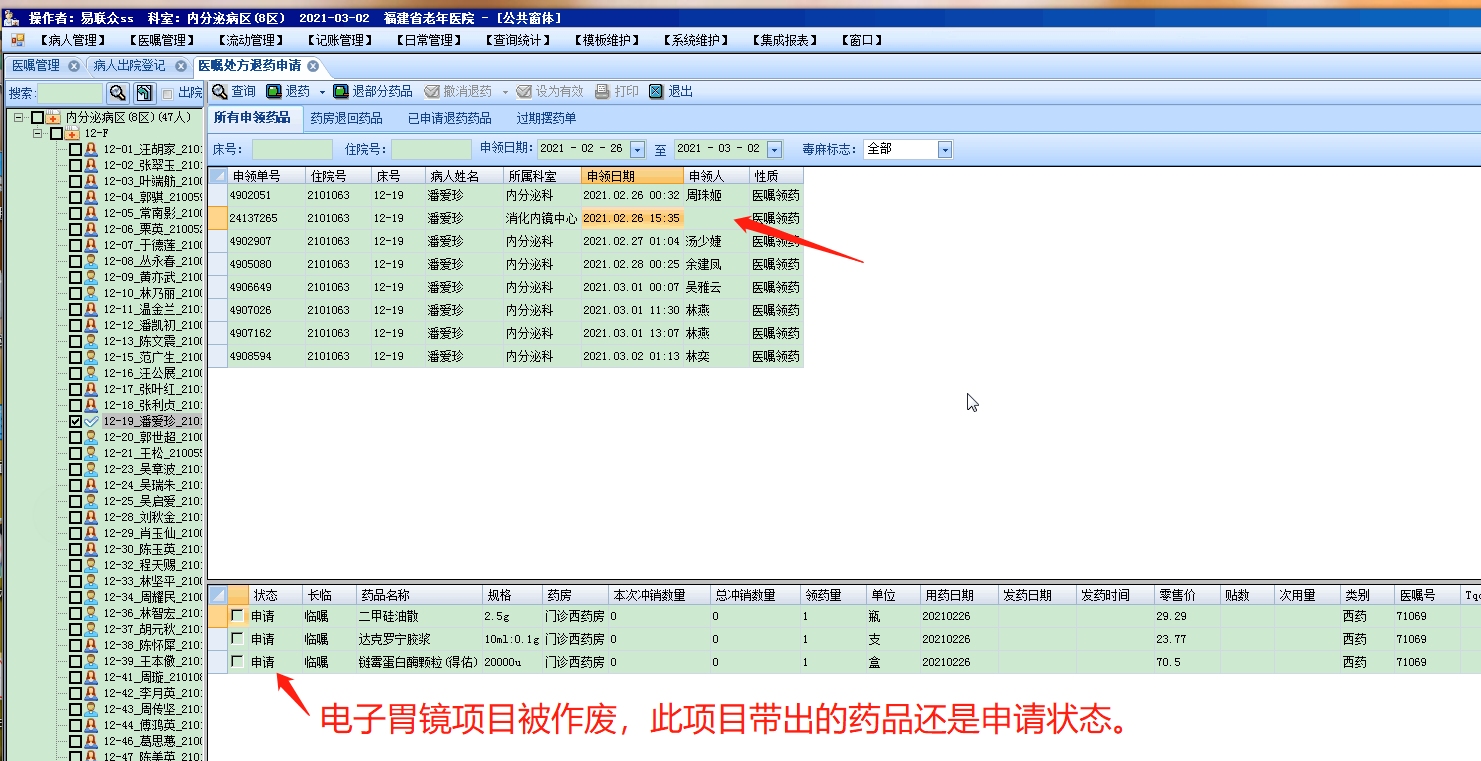Click patient icon of 12-24_吴瑞朱

pos(91,485)
